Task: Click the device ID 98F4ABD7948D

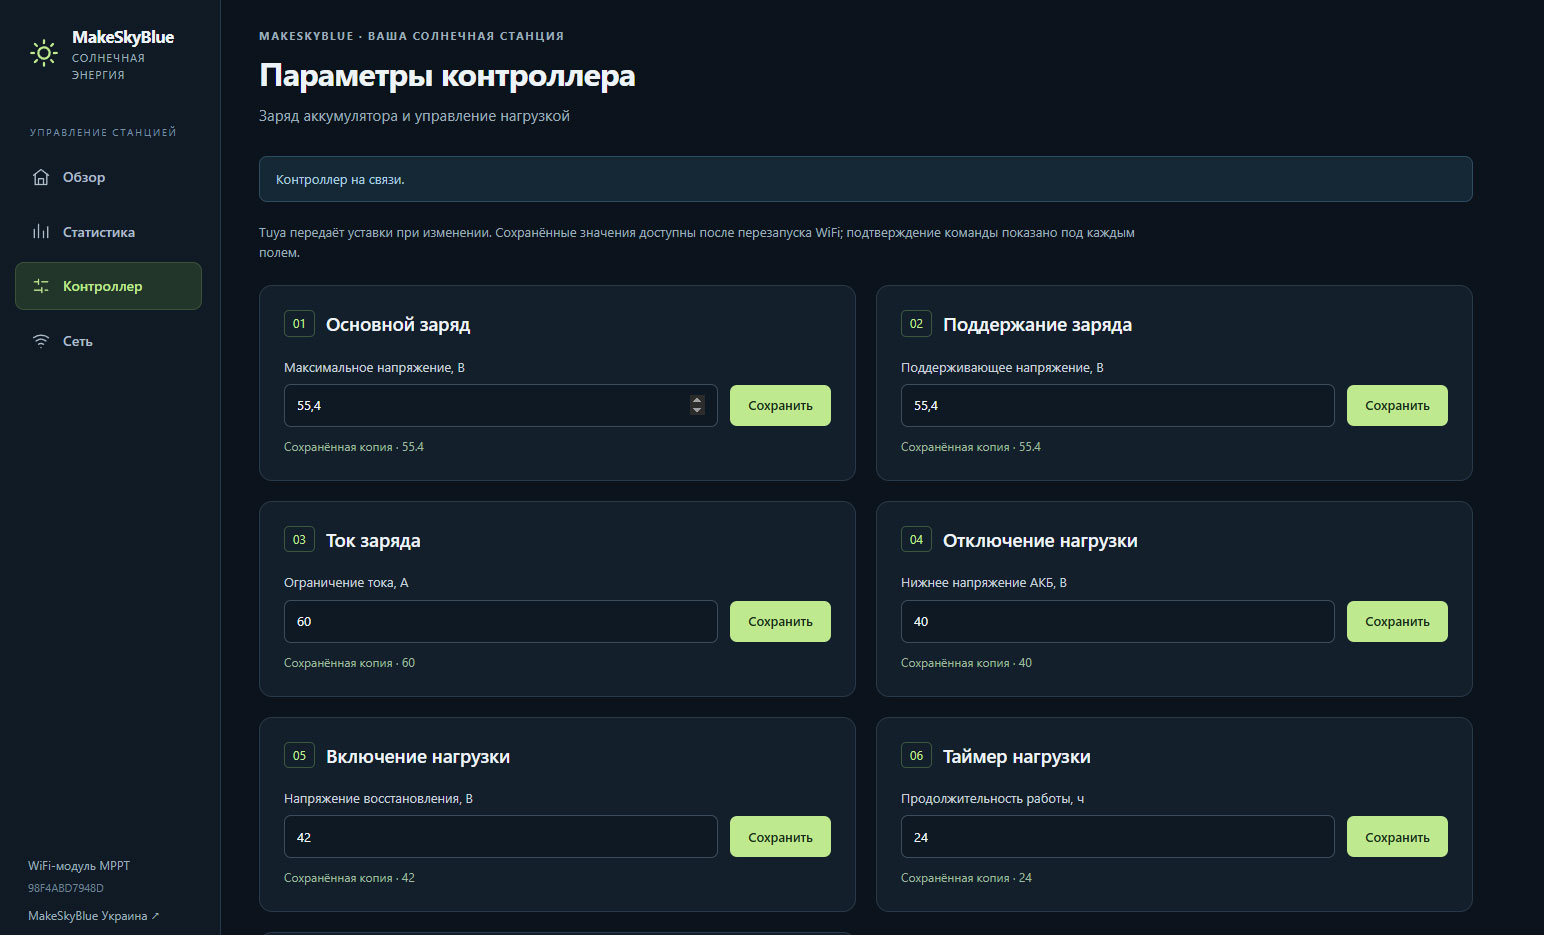Action: pyautogui.click(x=66, y=888)
